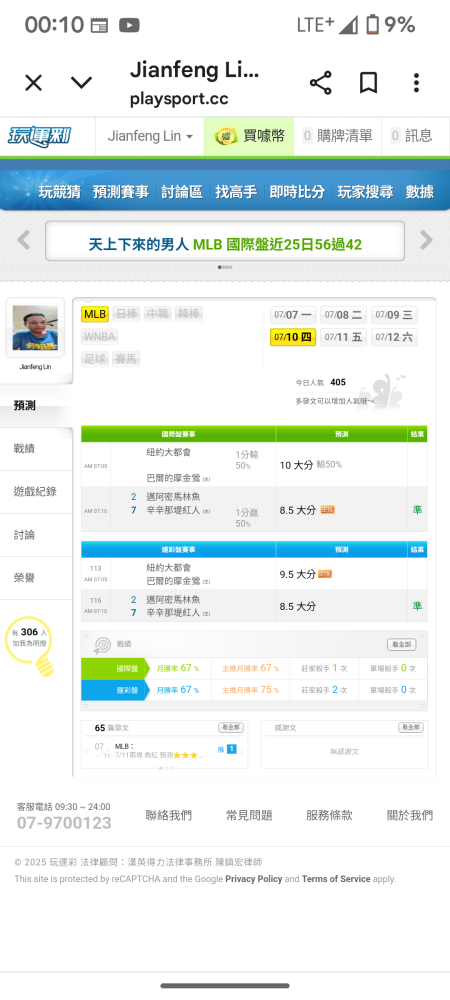This screenshot has height=1000, width=450.
Task: Go to 討論區 nav item
Action: pos(182,191)
